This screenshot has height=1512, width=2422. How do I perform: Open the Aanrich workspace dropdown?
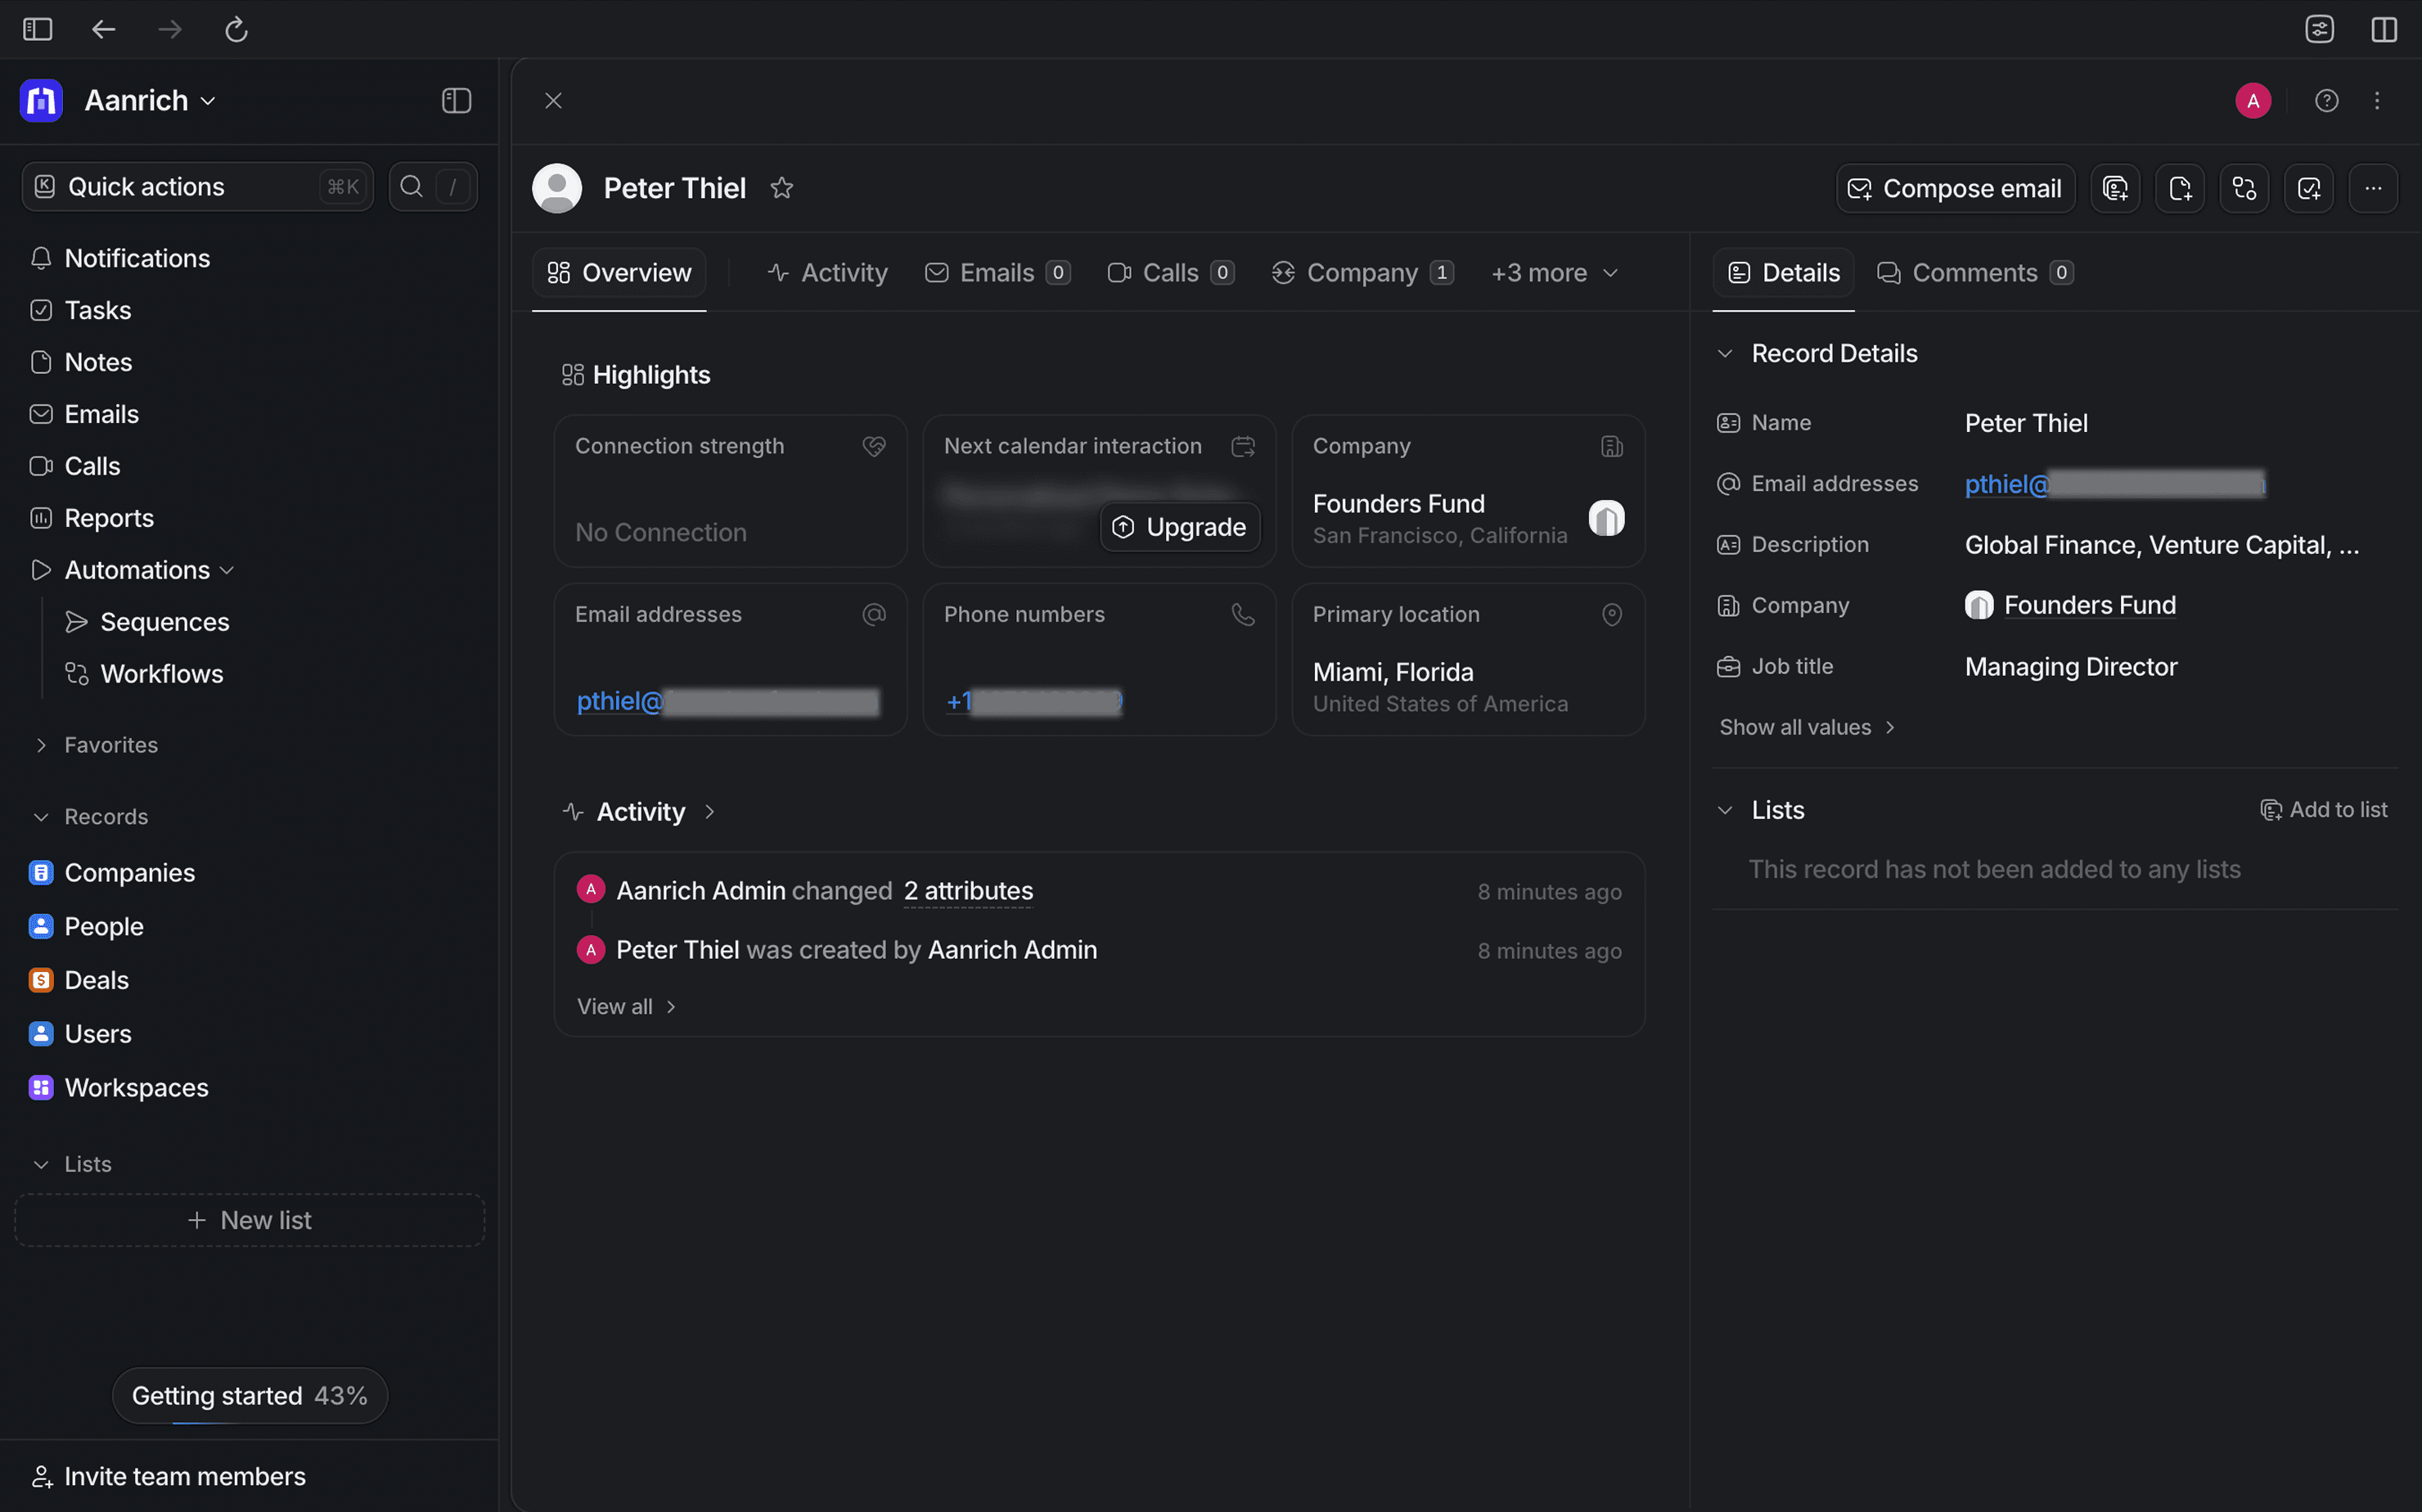click(x=150, y=101)
